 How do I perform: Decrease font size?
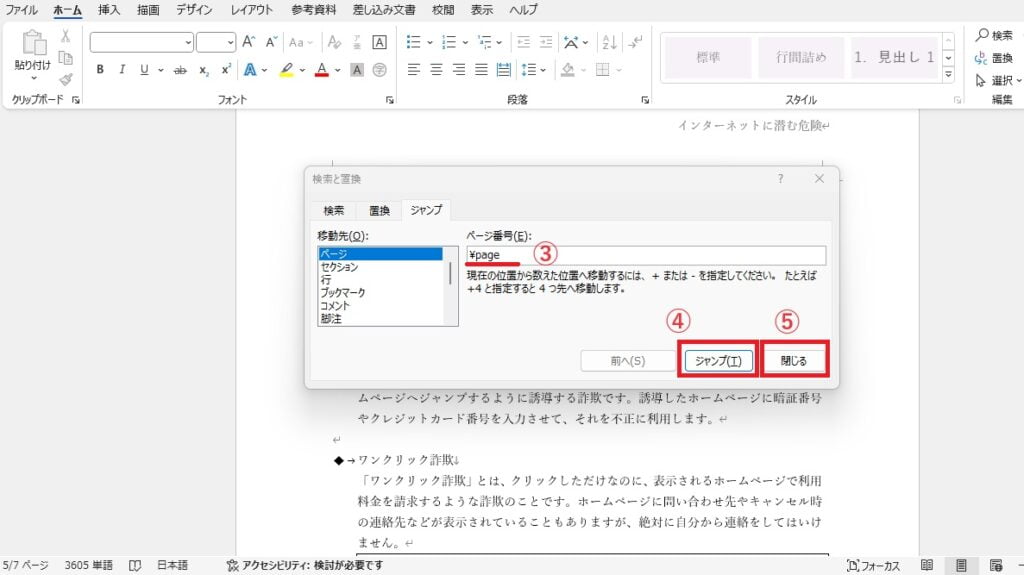click(272, 42)
